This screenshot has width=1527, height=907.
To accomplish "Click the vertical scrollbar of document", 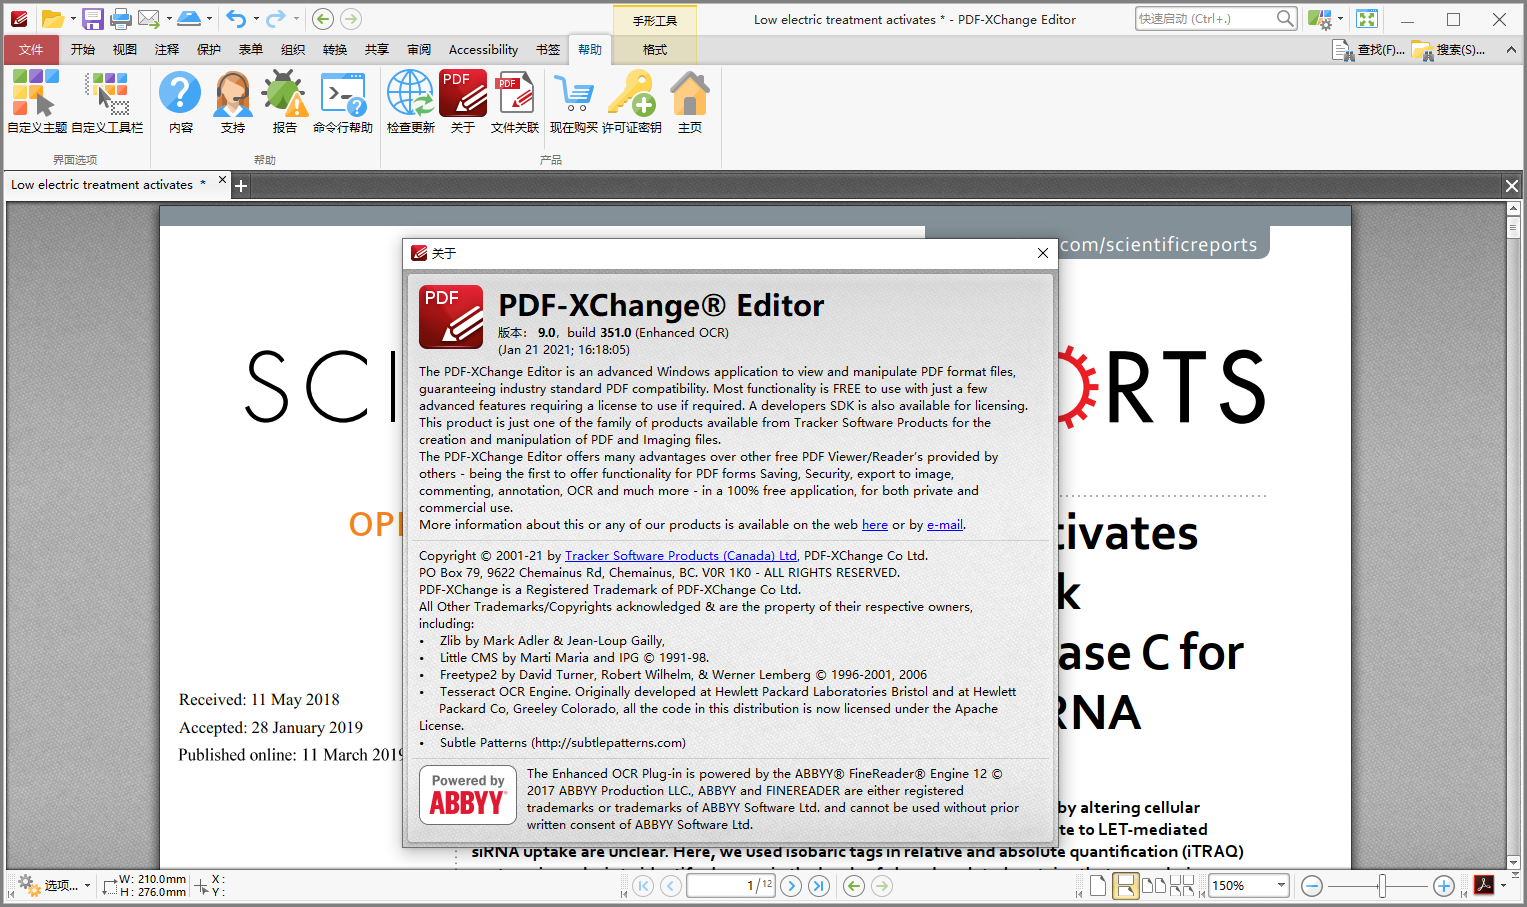I will click(x=1513, y=536).
